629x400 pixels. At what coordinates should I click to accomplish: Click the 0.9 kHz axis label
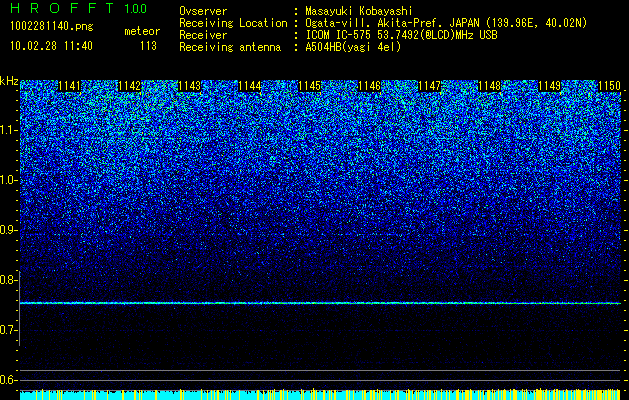7,230
